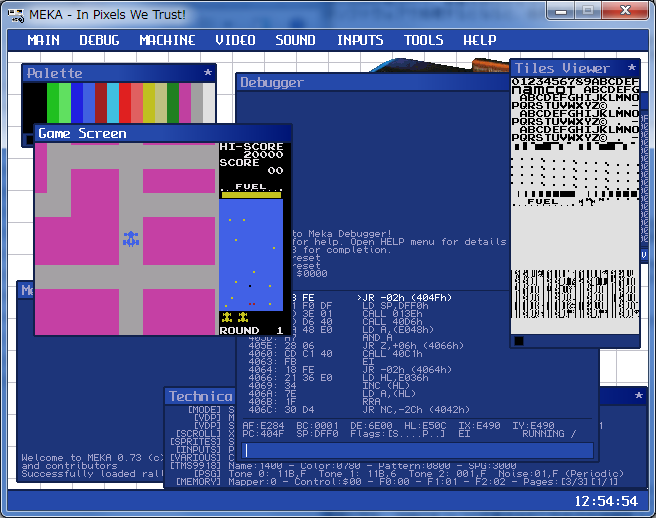656x518 pixels.
Task: Open the TOOLS menu
Action: click(x=423, y=40)
